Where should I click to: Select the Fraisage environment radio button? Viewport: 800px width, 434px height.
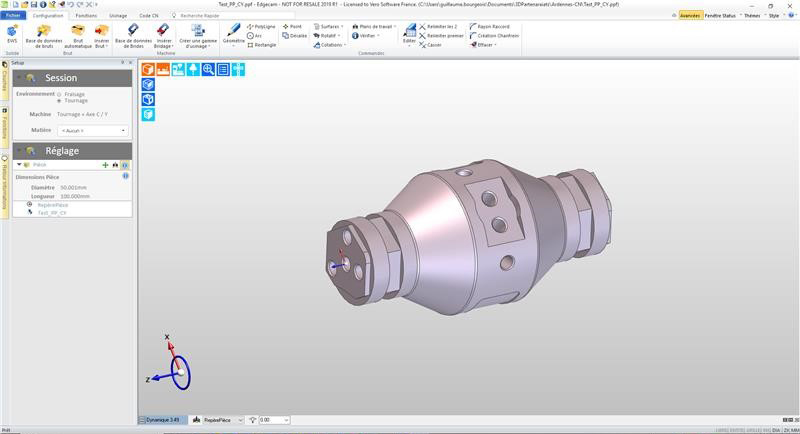(59, 94)
